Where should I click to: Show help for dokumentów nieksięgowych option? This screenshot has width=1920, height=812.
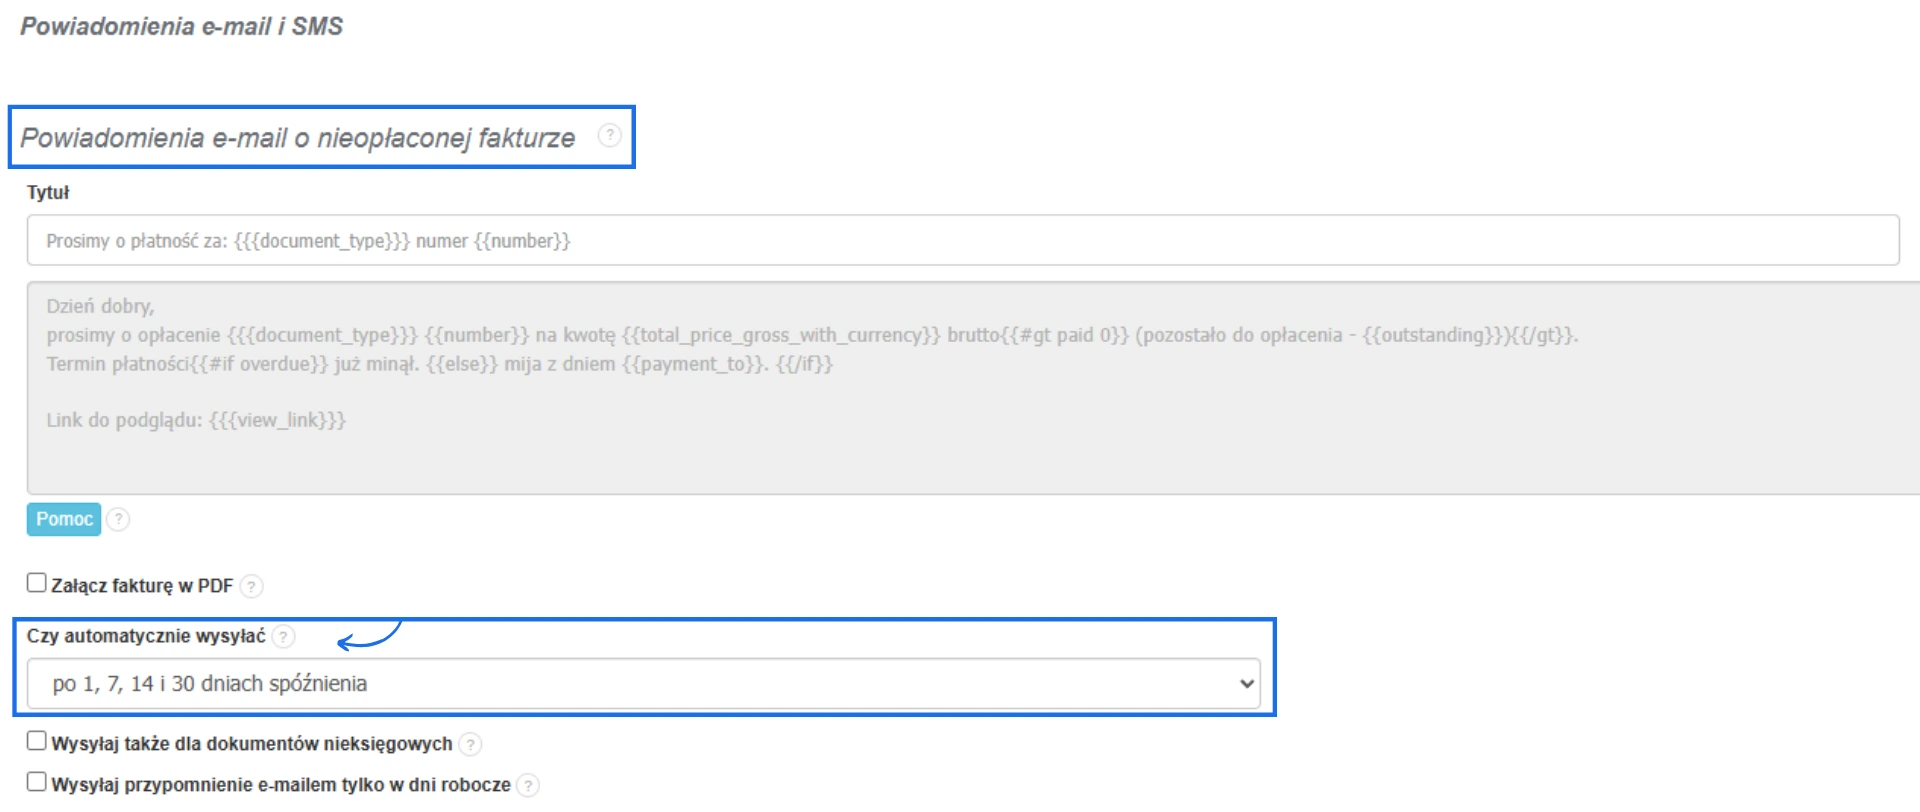tap(470, 744)
